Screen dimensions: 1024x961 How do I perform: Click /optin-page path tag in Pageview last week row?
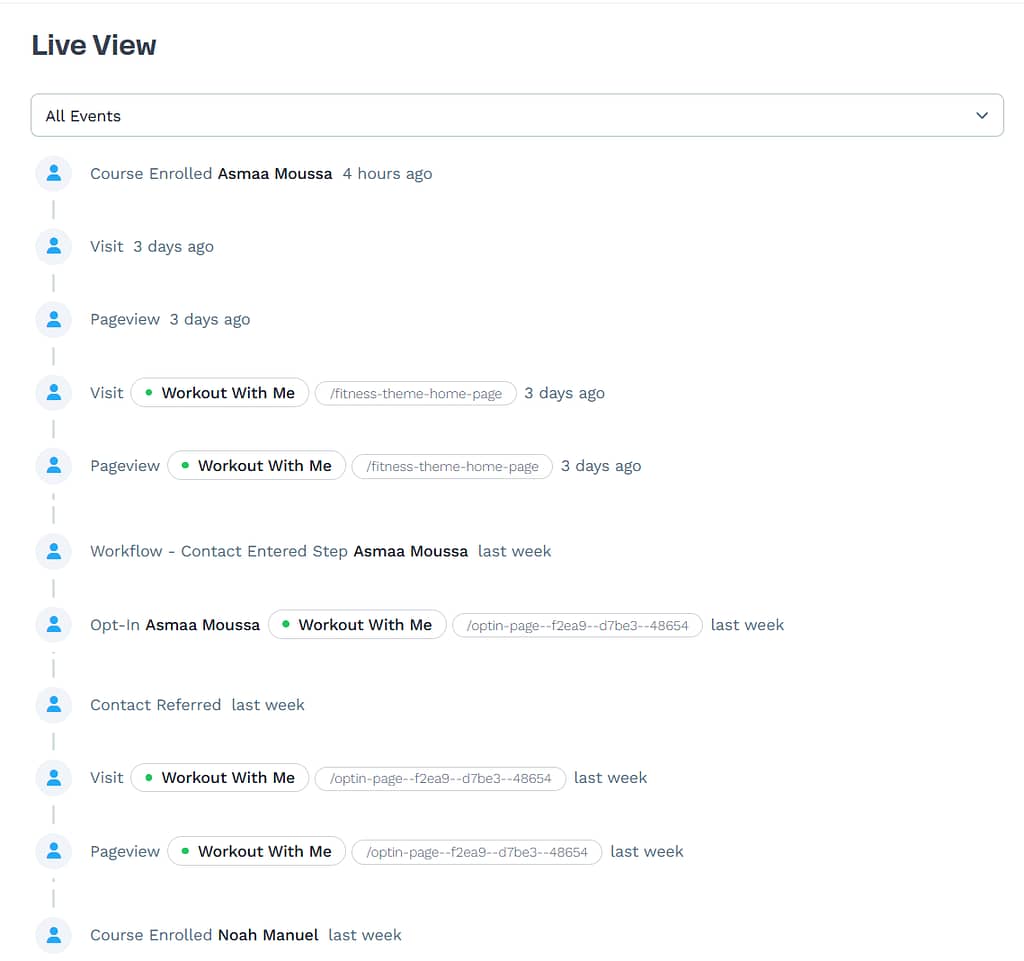tap(477, 852)
